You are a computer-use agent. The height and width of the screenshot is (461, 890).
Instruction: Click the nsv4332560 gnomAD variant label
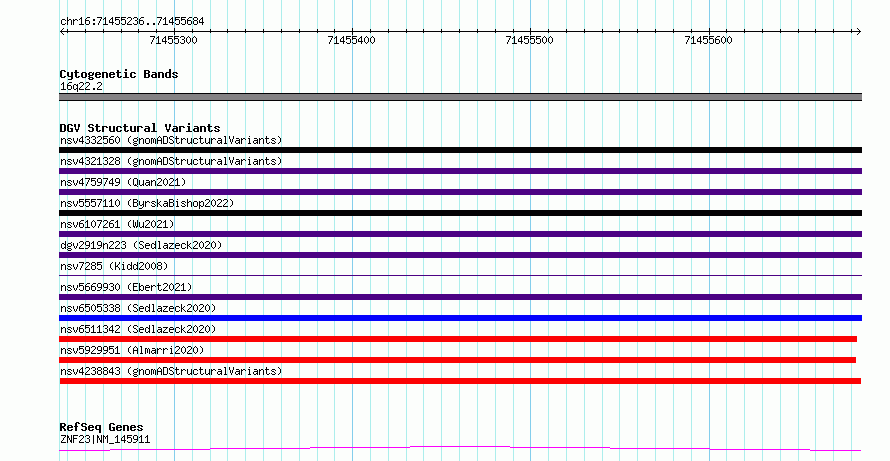click(171, 140)
